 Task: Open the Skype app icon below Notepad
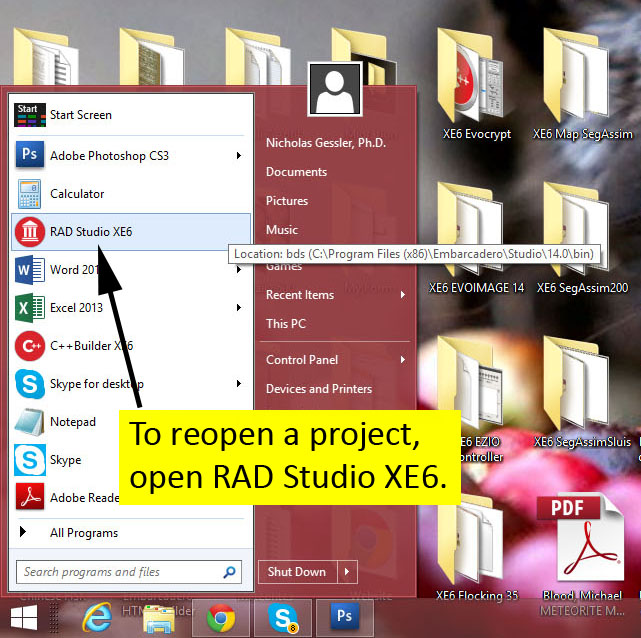tap(29, 460)
